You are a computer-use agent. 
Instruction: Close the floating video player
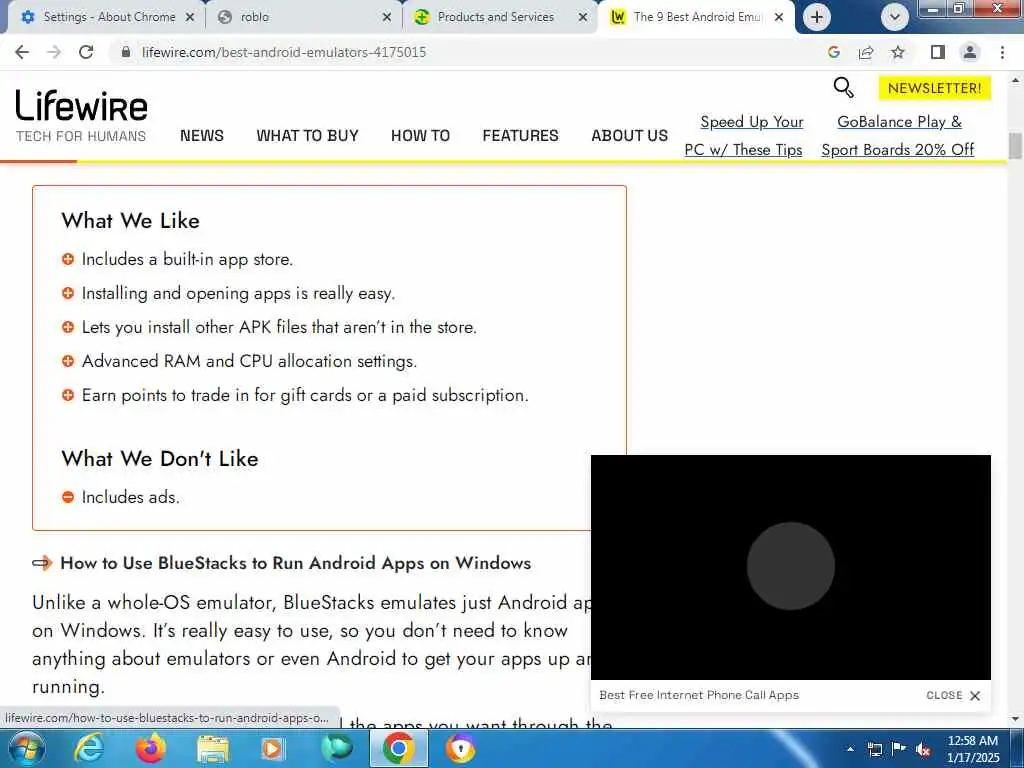point(953,696)
